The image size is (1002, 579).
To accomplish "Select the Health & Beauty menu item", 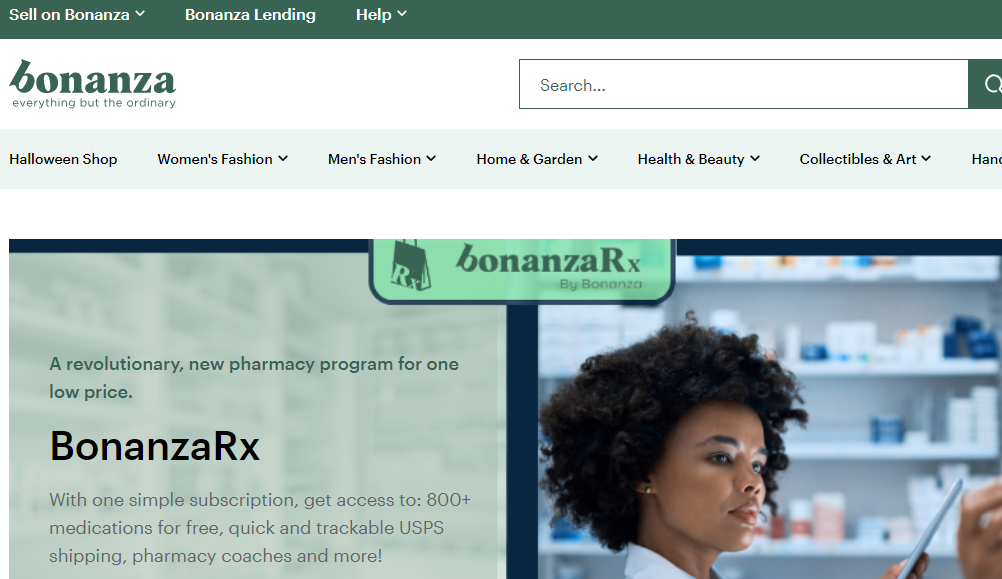I will (x=691, y=159).
